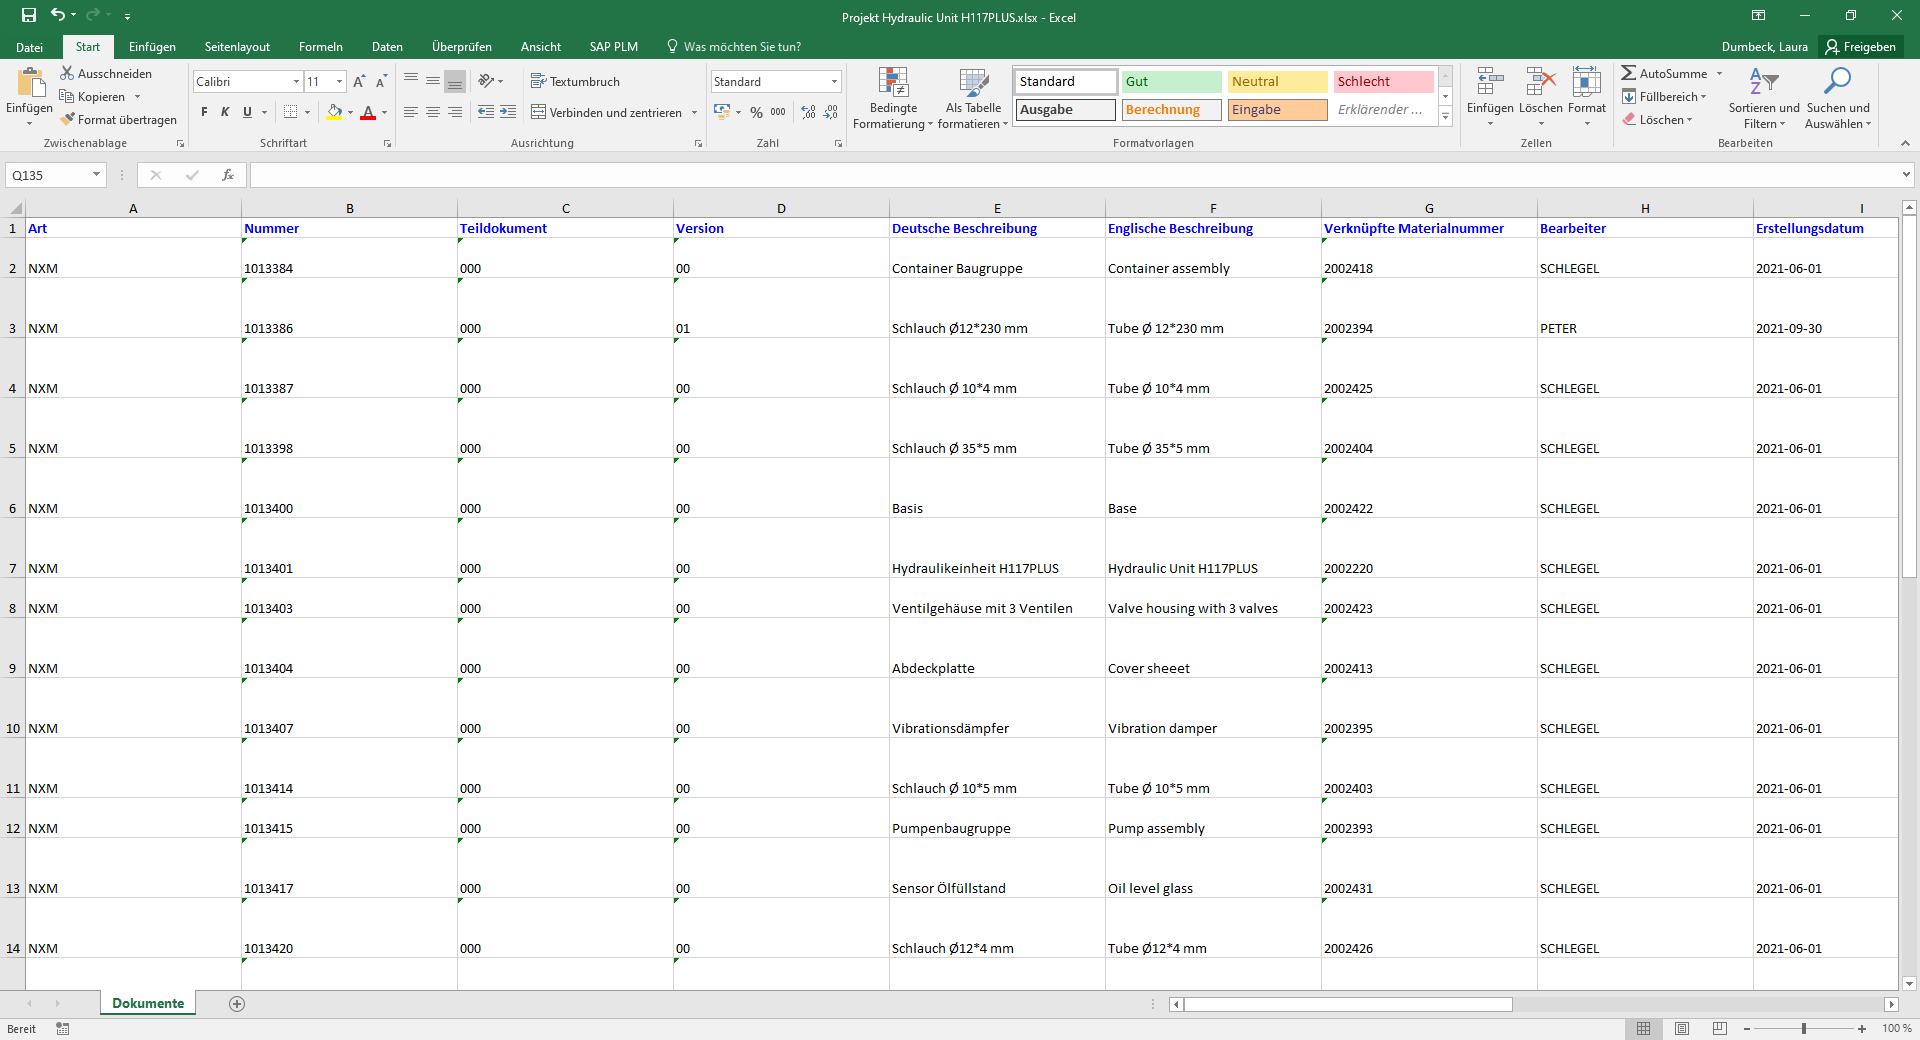Open Suchen und Auswählen menu
1920x1040 pixels.
coord(1838,97)
